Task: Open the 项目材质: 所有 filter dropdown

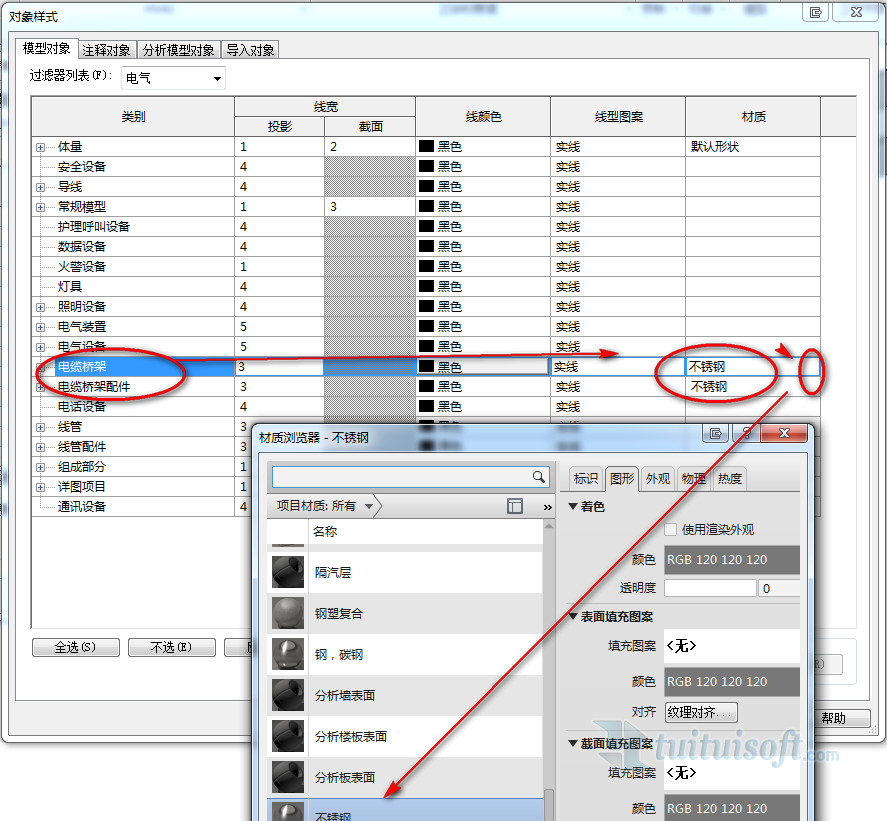Action: [x=369, y=507]
